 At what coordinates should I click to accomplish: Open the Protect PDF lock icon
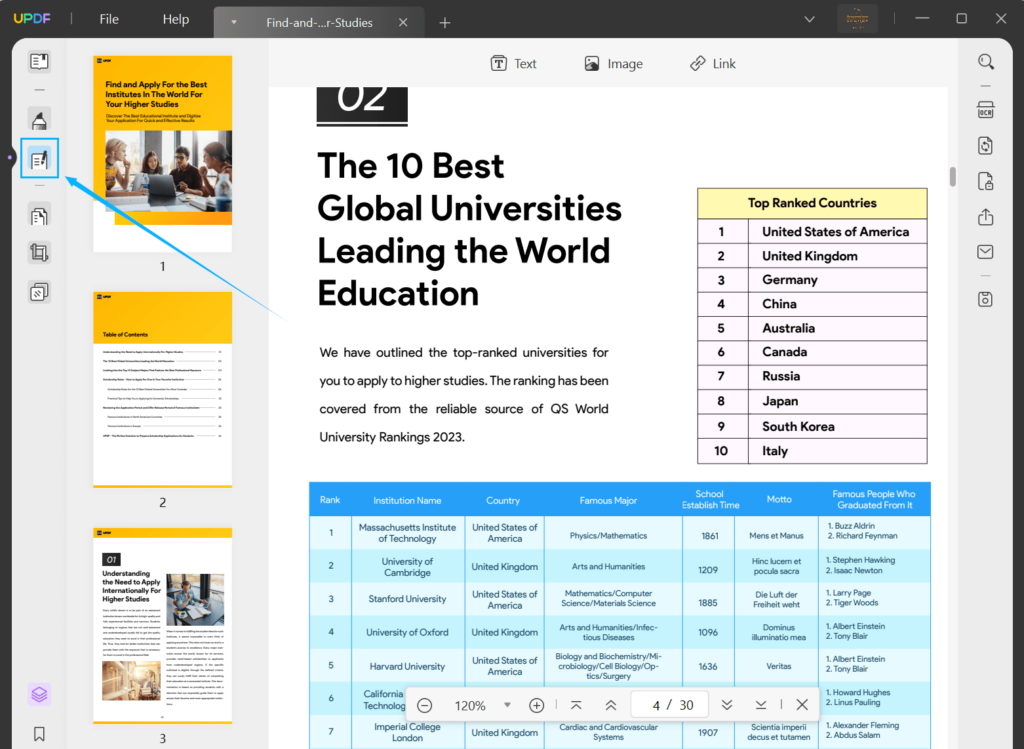coord(986,181)
